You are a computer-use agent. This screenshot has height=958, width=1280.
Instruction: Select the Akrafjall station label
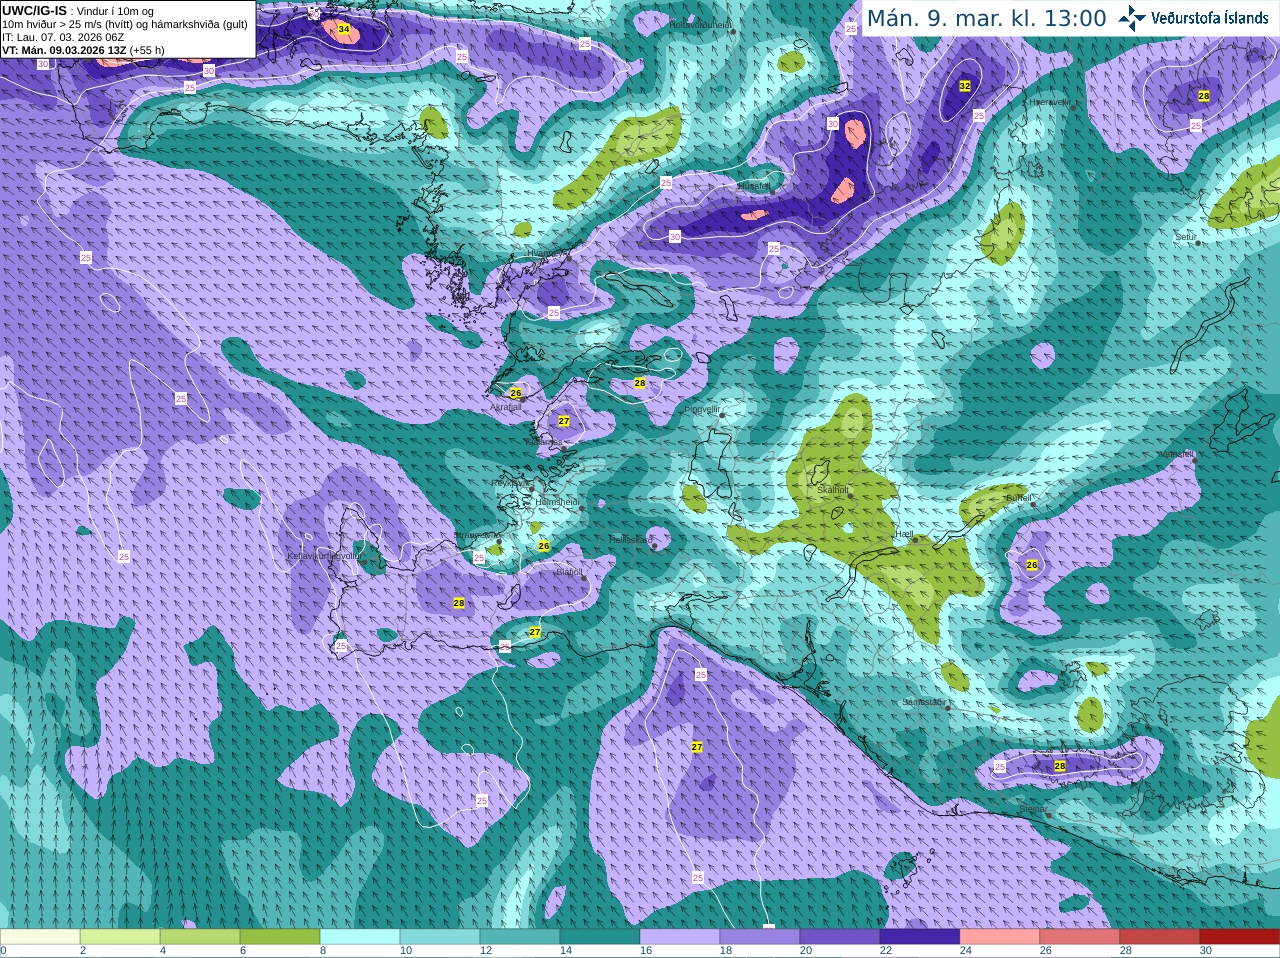pos(505,407)
